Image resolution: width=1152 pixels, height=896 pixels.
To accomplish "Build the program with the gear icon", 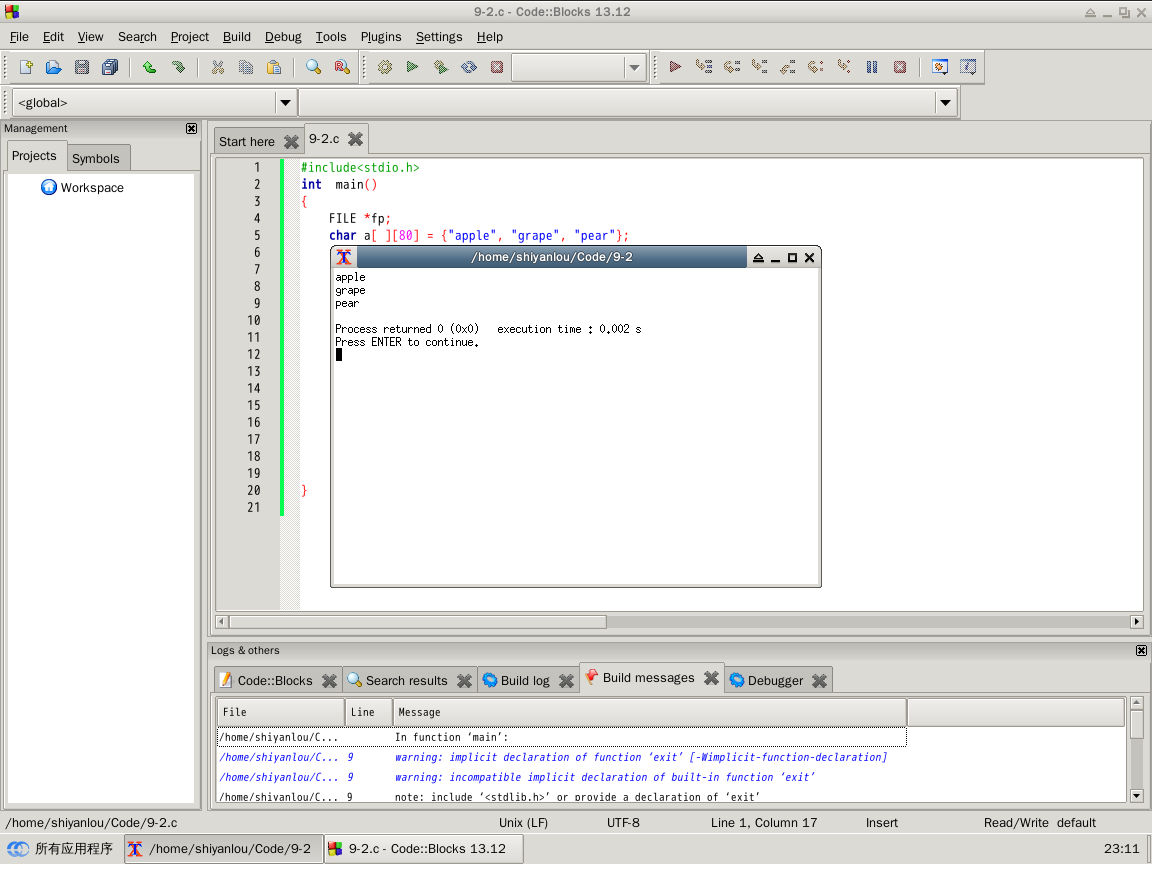I will (384, 67).
